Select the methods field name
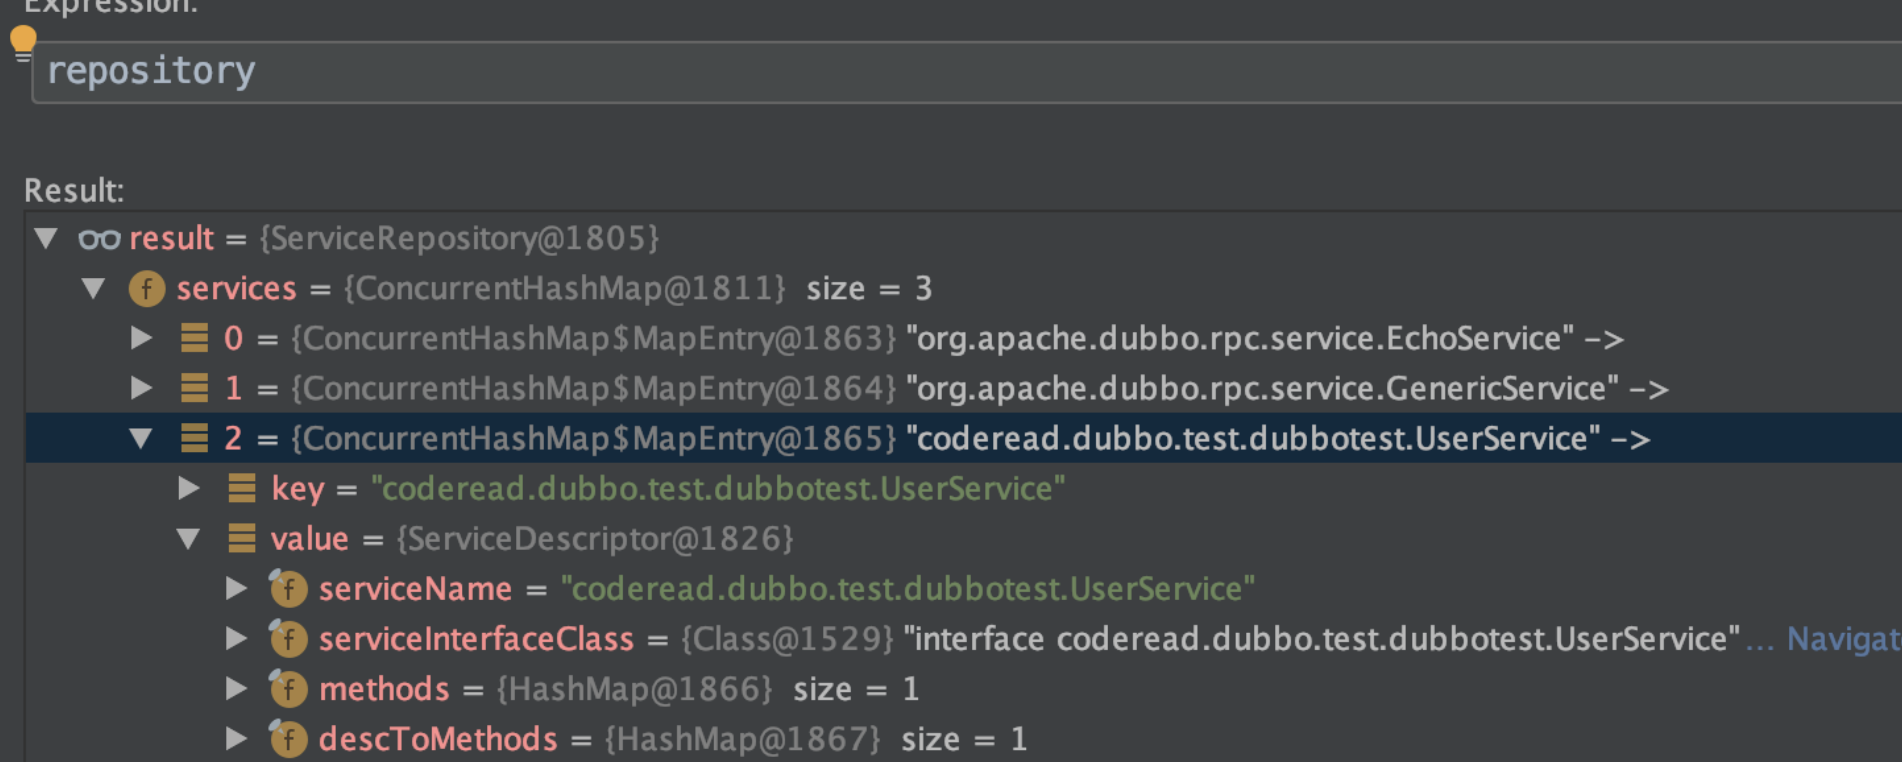The image size is (1902, 762). 384,689
